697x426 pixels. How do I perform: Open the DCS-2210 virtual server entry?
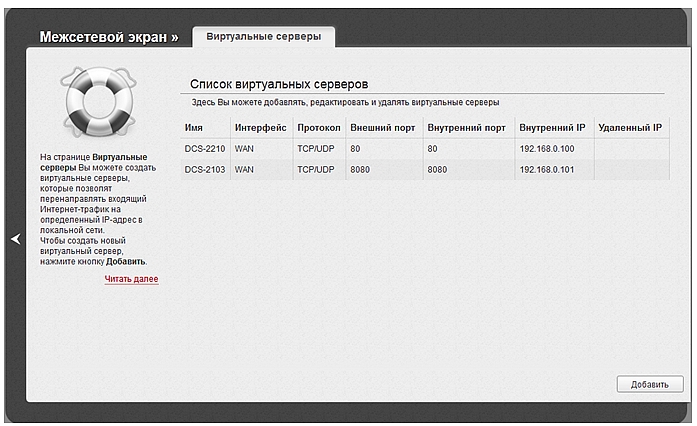click(x=203, y=149)
